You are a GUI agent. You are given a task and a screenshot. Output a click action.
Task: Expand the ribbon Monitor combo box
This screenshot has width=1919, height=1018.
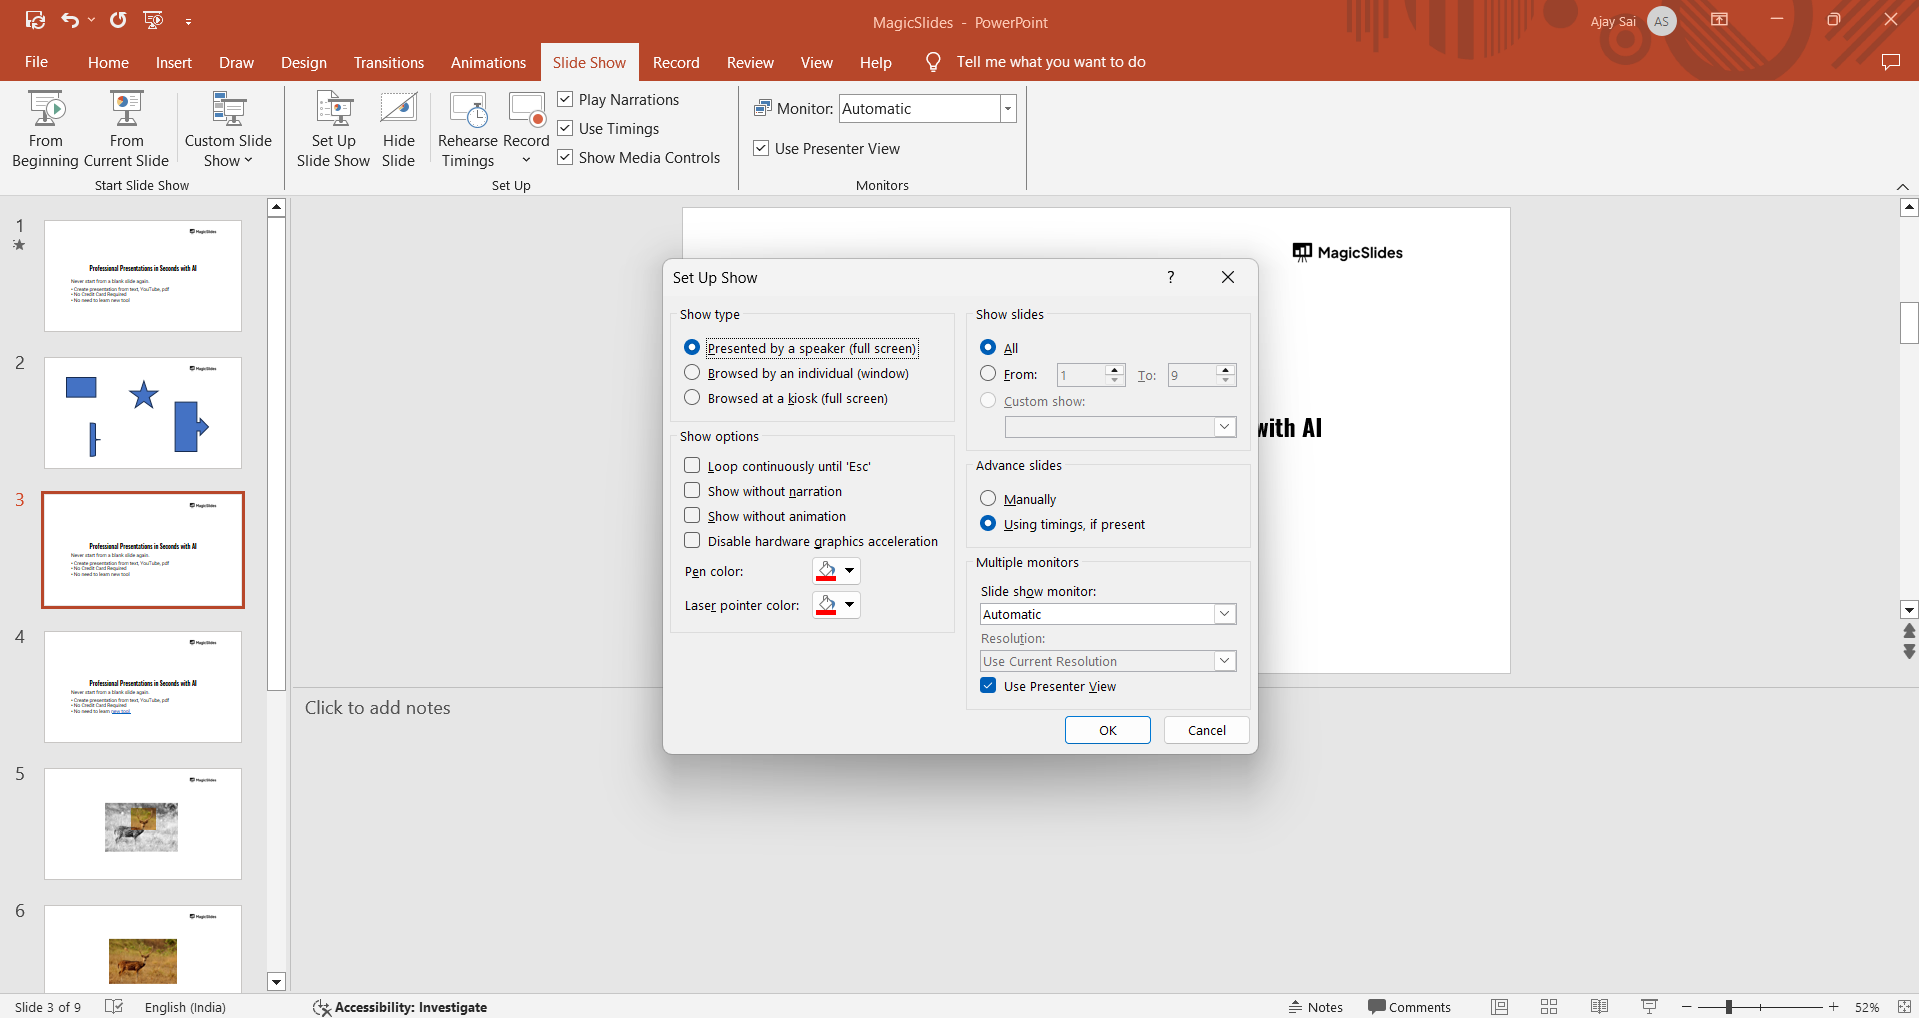(1007, 109)
